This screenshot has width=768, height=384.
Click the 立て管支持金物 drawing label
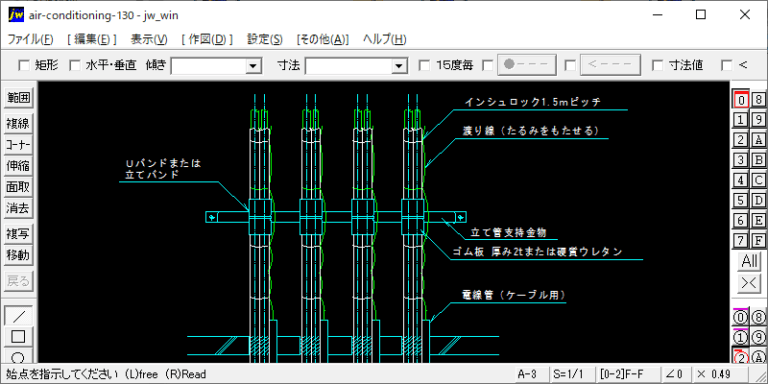coord(508,232)
